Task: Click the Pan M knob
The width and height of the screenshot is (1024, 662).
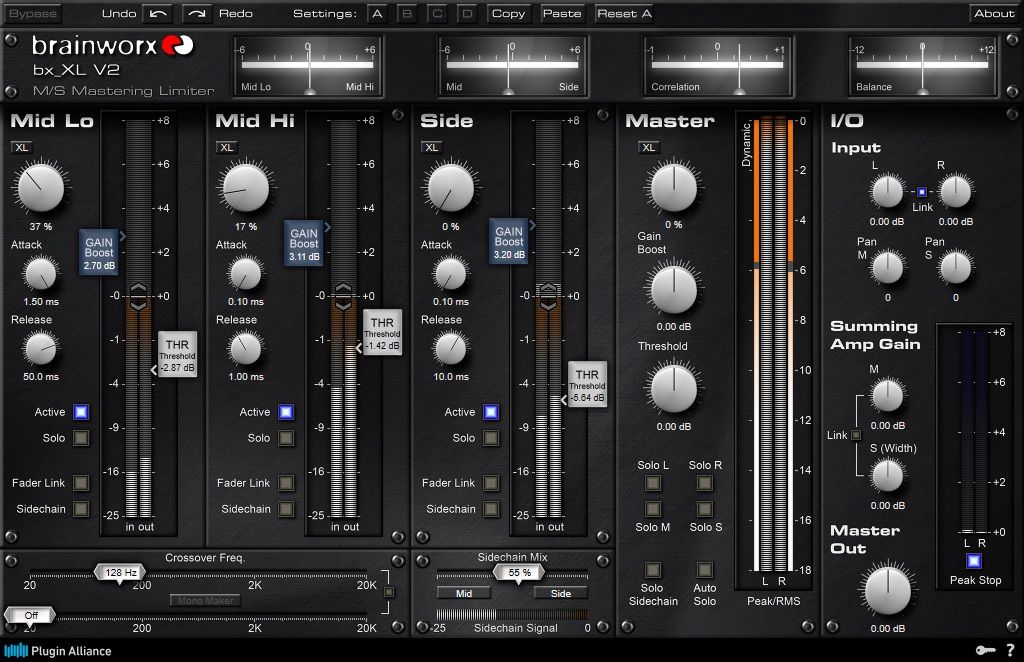Action: [x=887, y=268]
